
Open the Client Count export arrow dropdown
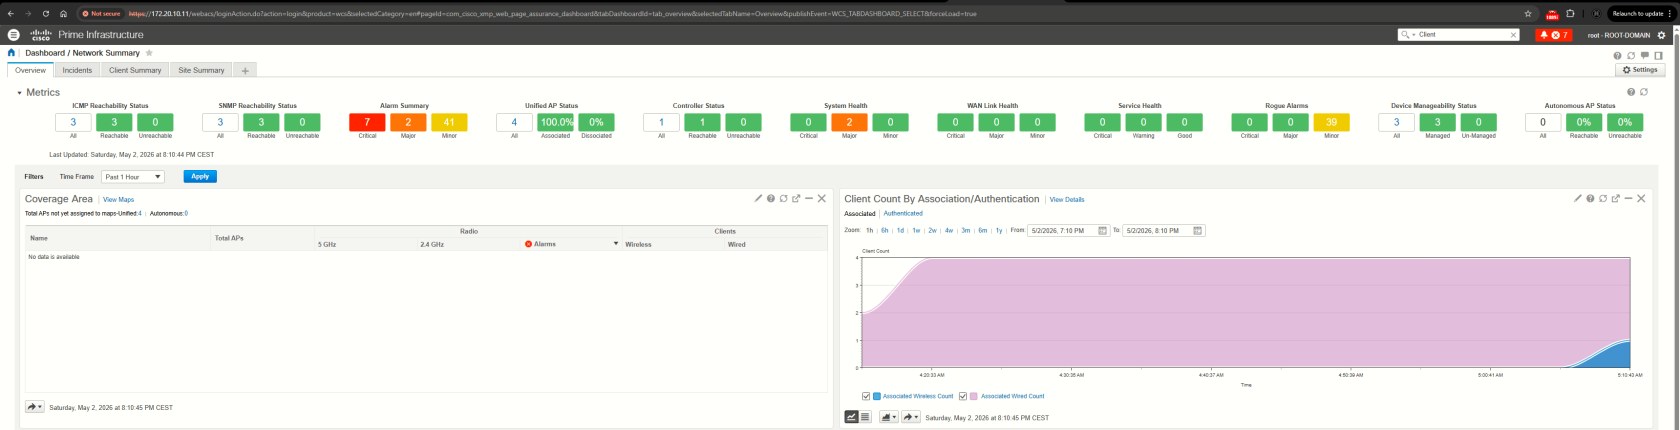[x=911, y=417]
